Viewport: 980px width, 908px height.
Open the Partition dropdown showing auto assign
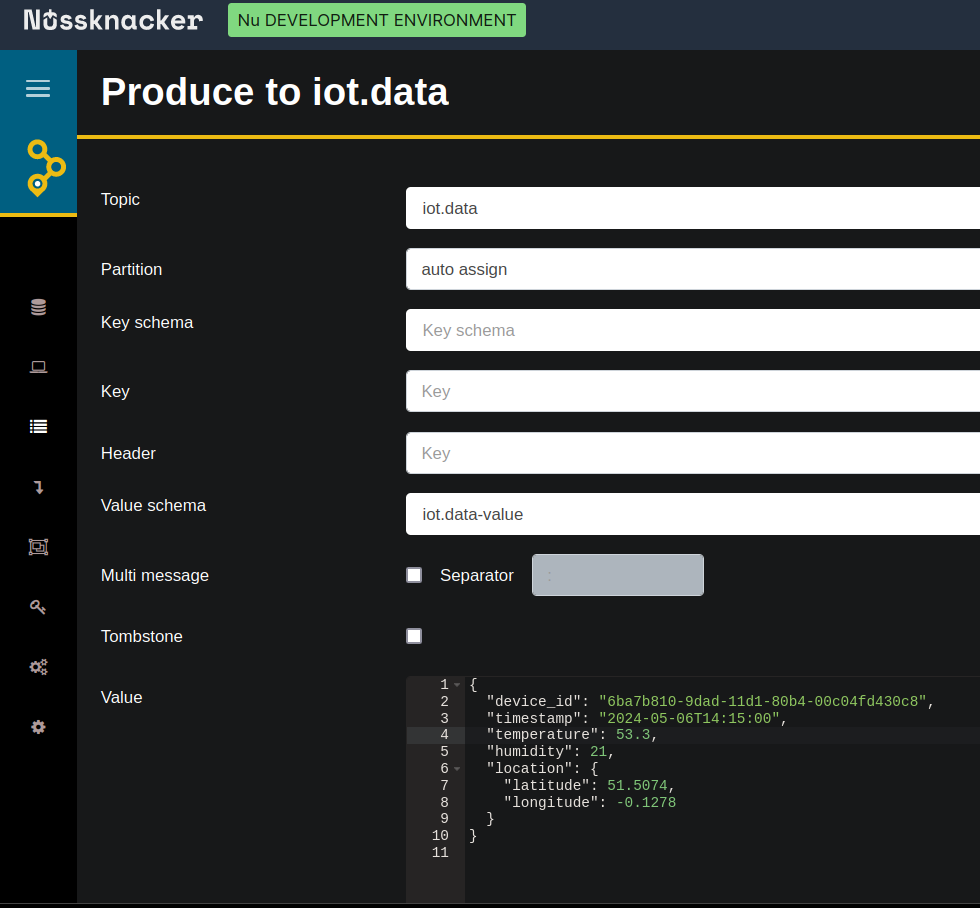pyautogui.click(x=692, y=269)
